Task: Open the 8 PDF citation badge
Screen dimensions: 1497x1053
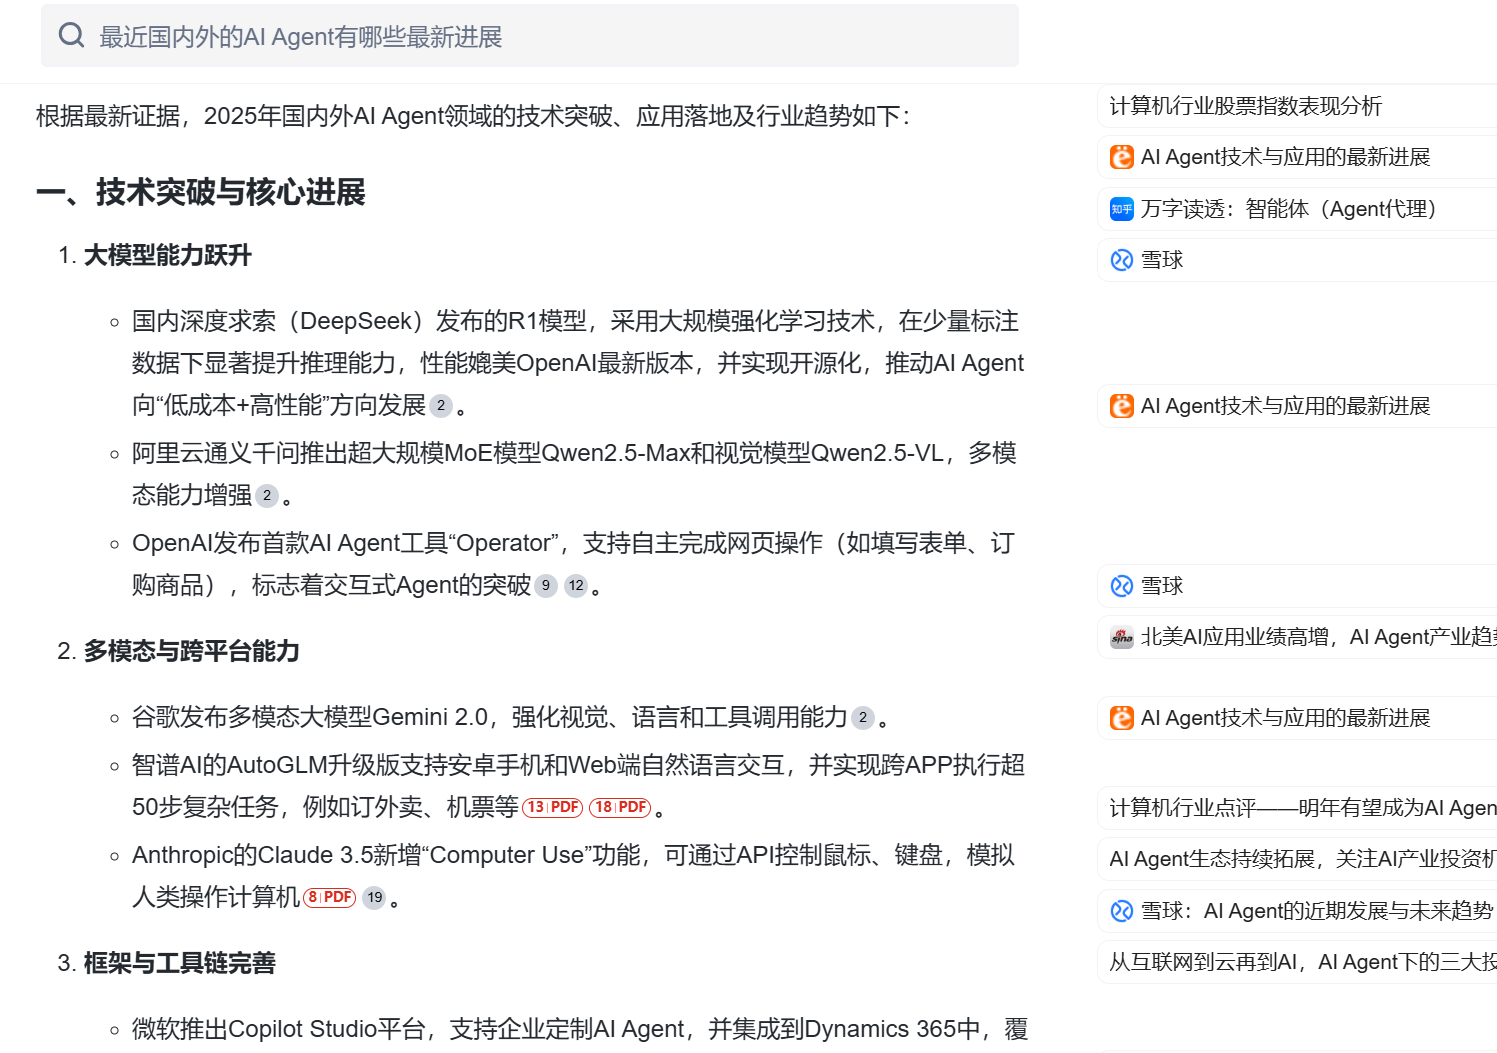Action: click(x=330, y=897)
